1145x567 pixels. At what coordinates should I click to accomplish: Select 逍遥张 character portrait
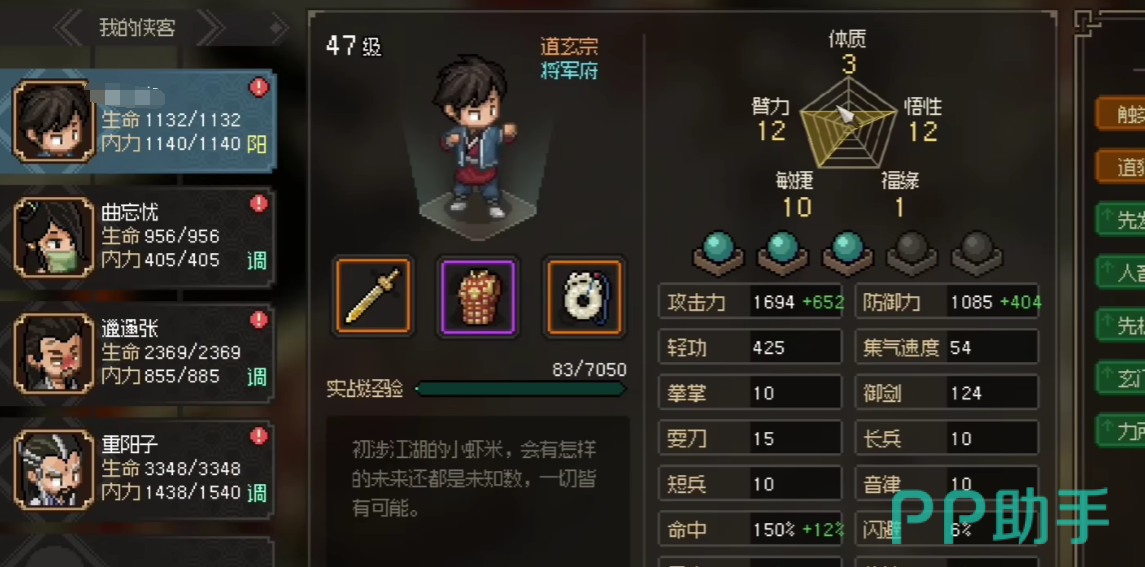[x=54, y=352]
